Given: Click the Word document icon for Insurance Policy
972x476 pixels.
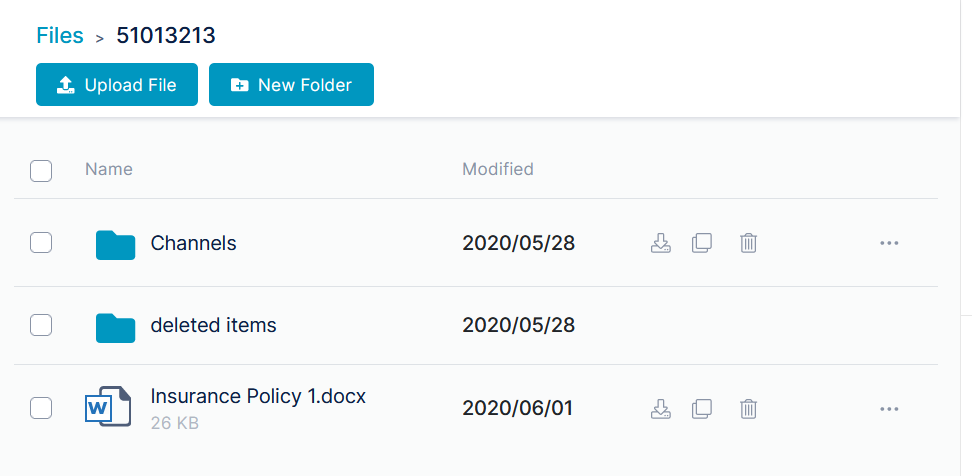Looking at the screenshot, I should [108, 407].
